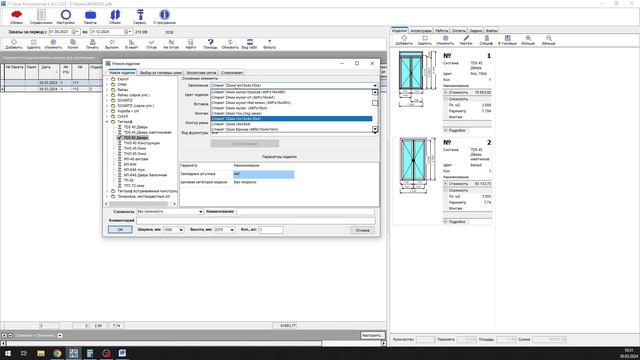Open the Фильтр funnel icon

tap(269, 44)
